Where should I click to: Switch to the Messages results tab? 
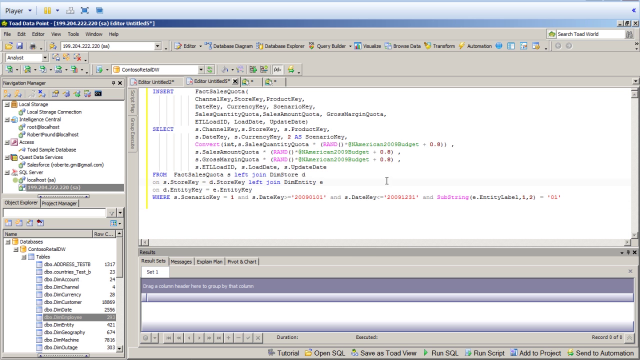pos(181,262)
